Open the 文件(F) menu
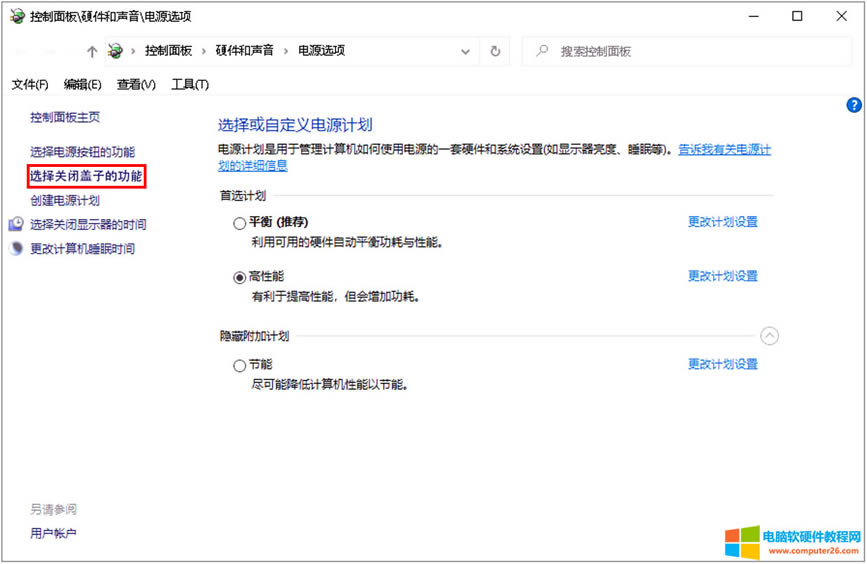Screen dimensions: 867x564 click(29, 84)
